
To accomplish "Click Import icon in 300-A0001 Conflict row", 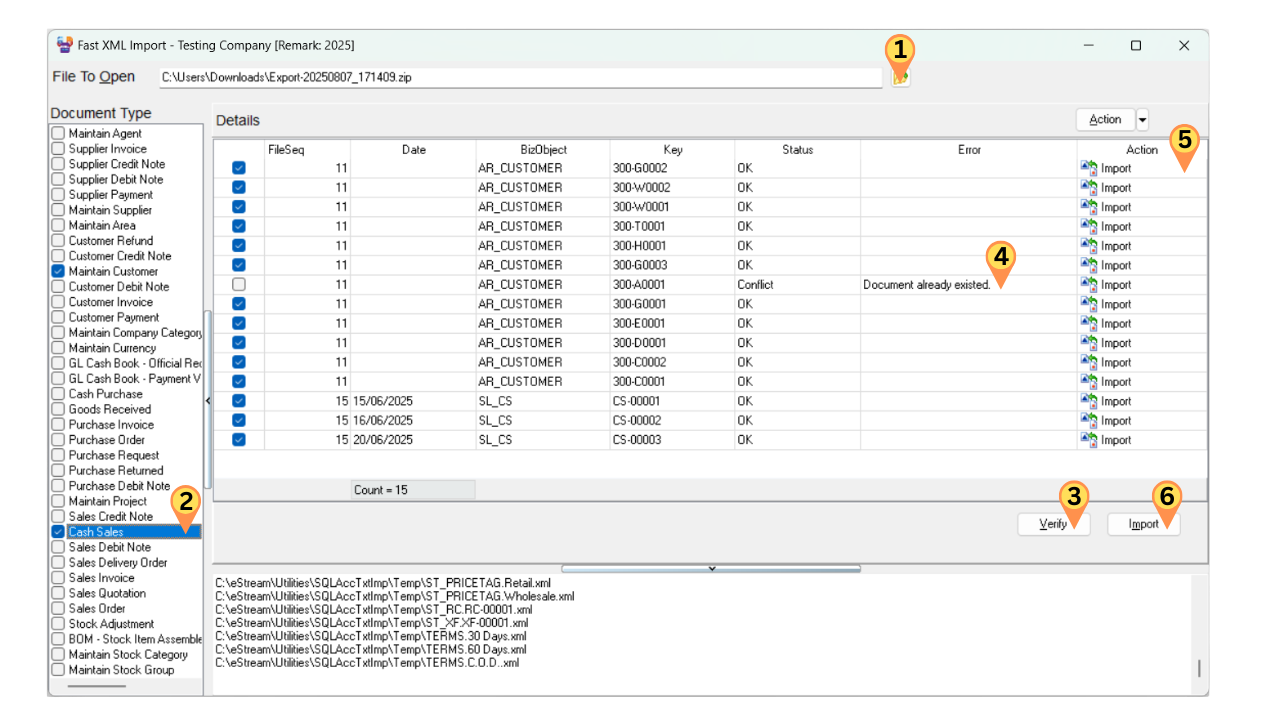I will click(1089, 285).
